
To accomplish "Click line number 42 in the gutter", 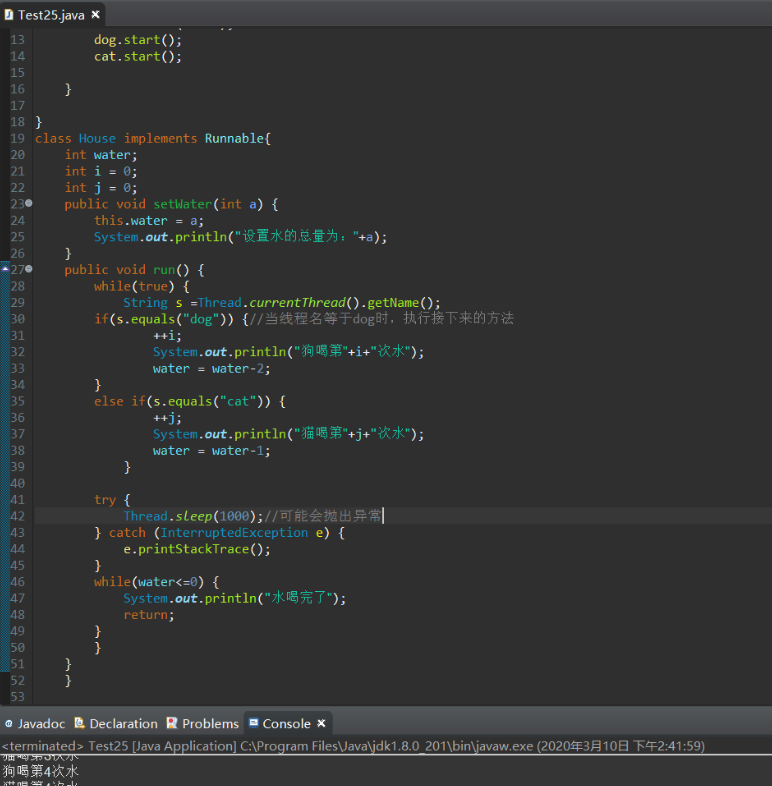I will tap(17, 516).
